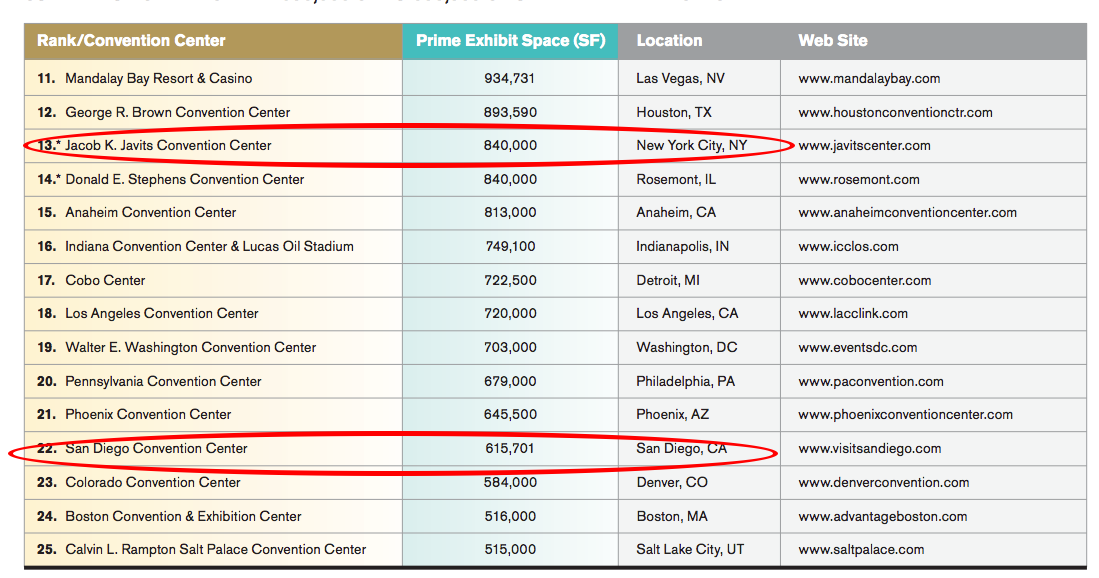Open www.houstonconventionctr.com address
The width and height of the screenshot is (1099, 578).
click(x=895, y=112)
